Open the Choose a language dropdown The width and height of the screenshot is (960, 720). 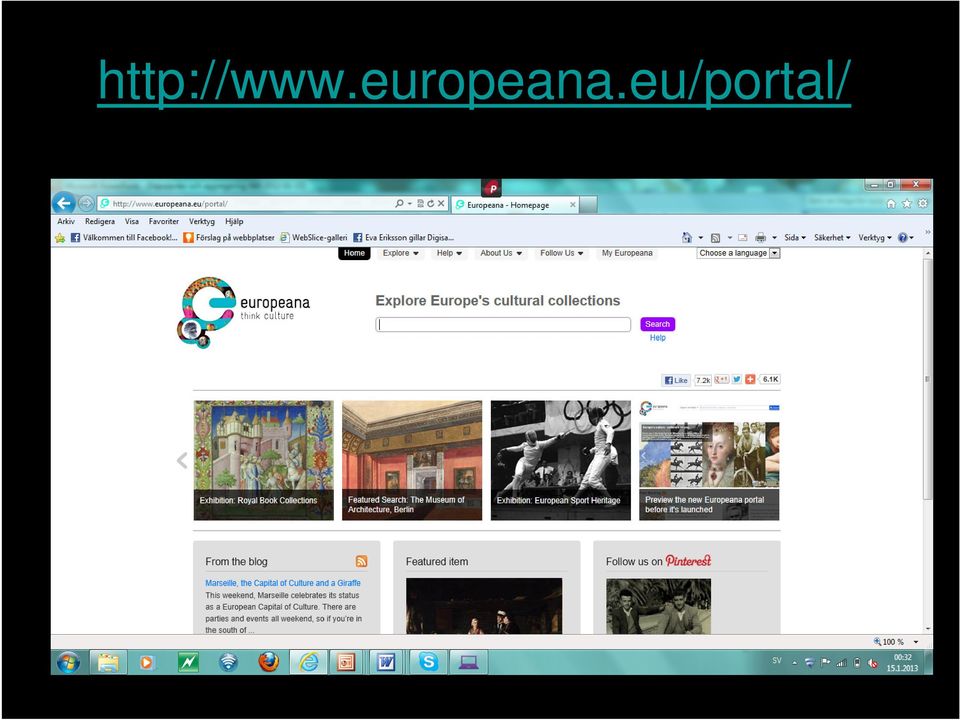(738, 253)
